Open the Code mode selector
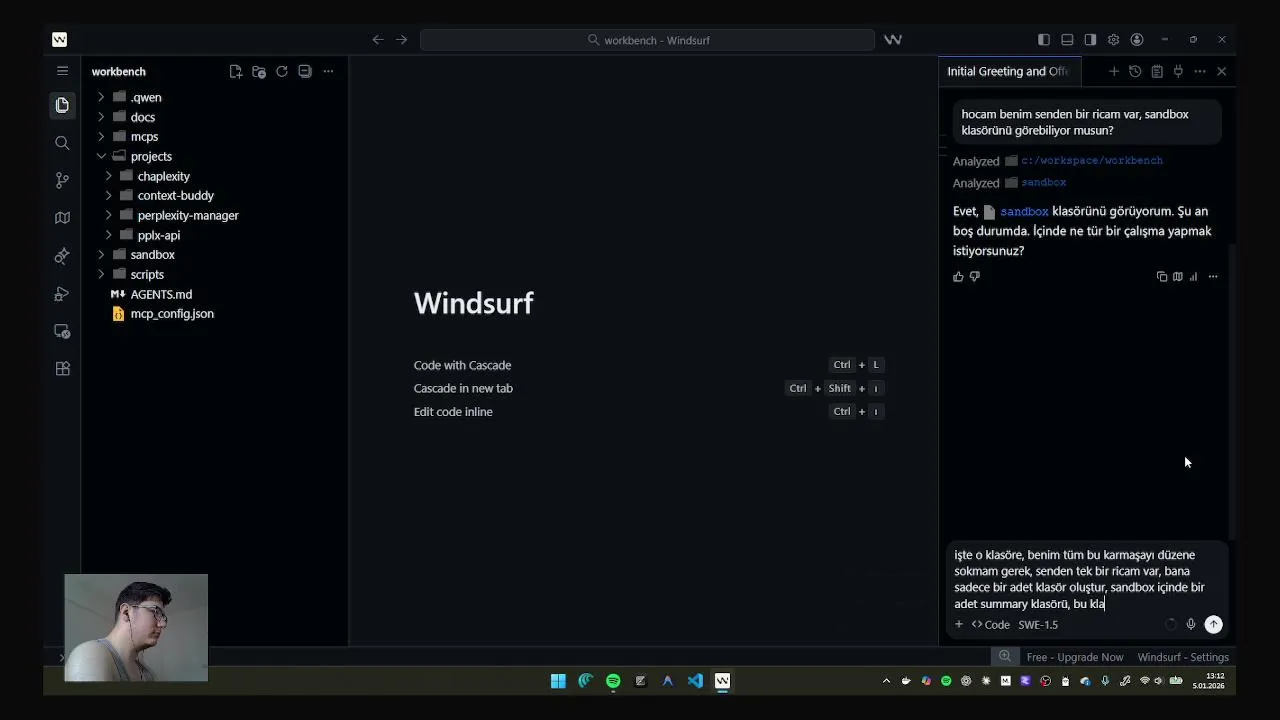 tap(991, 624)
